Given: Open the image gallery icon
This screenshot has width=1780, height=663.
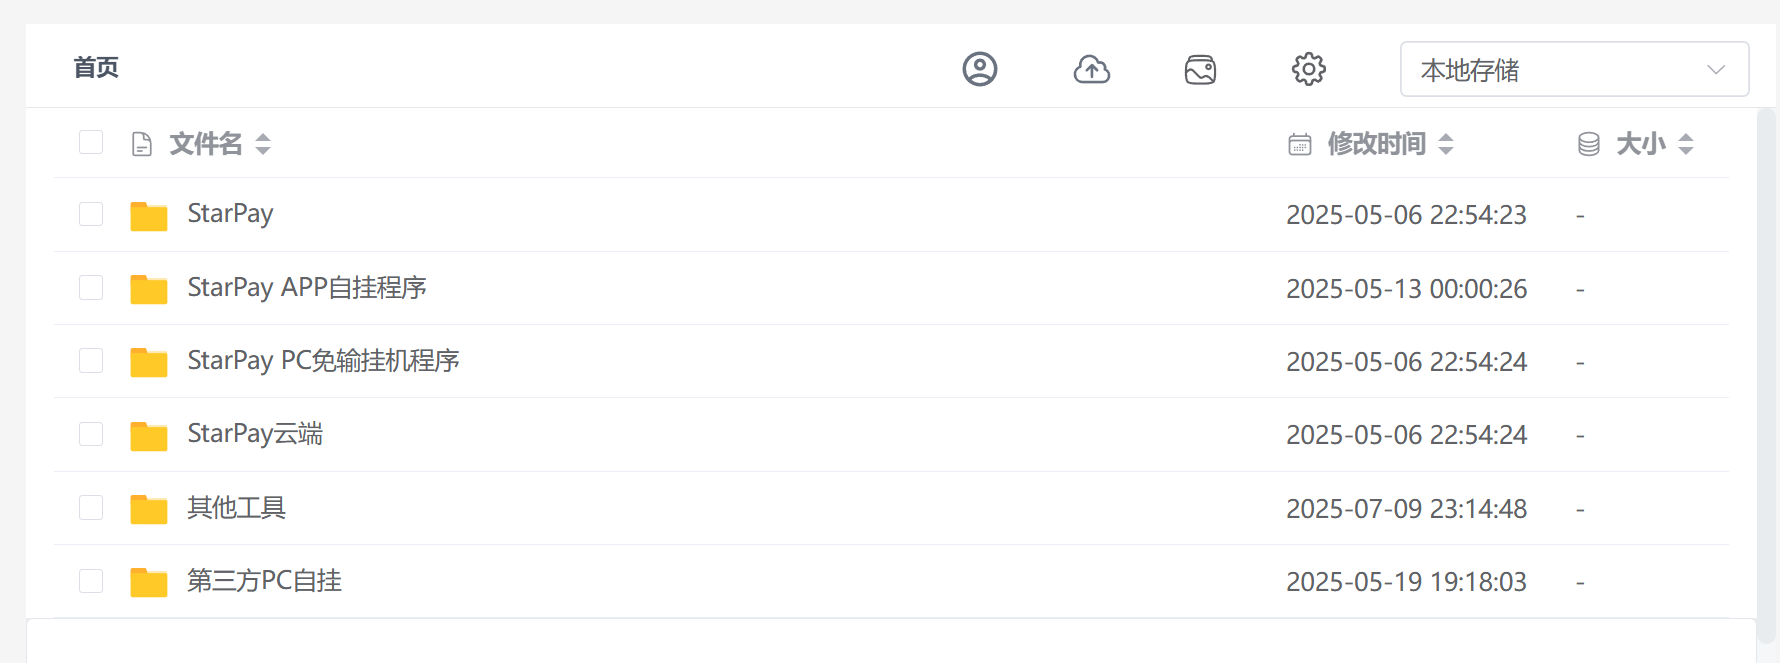Looking at the screenshot, I should coord(1200,69).
